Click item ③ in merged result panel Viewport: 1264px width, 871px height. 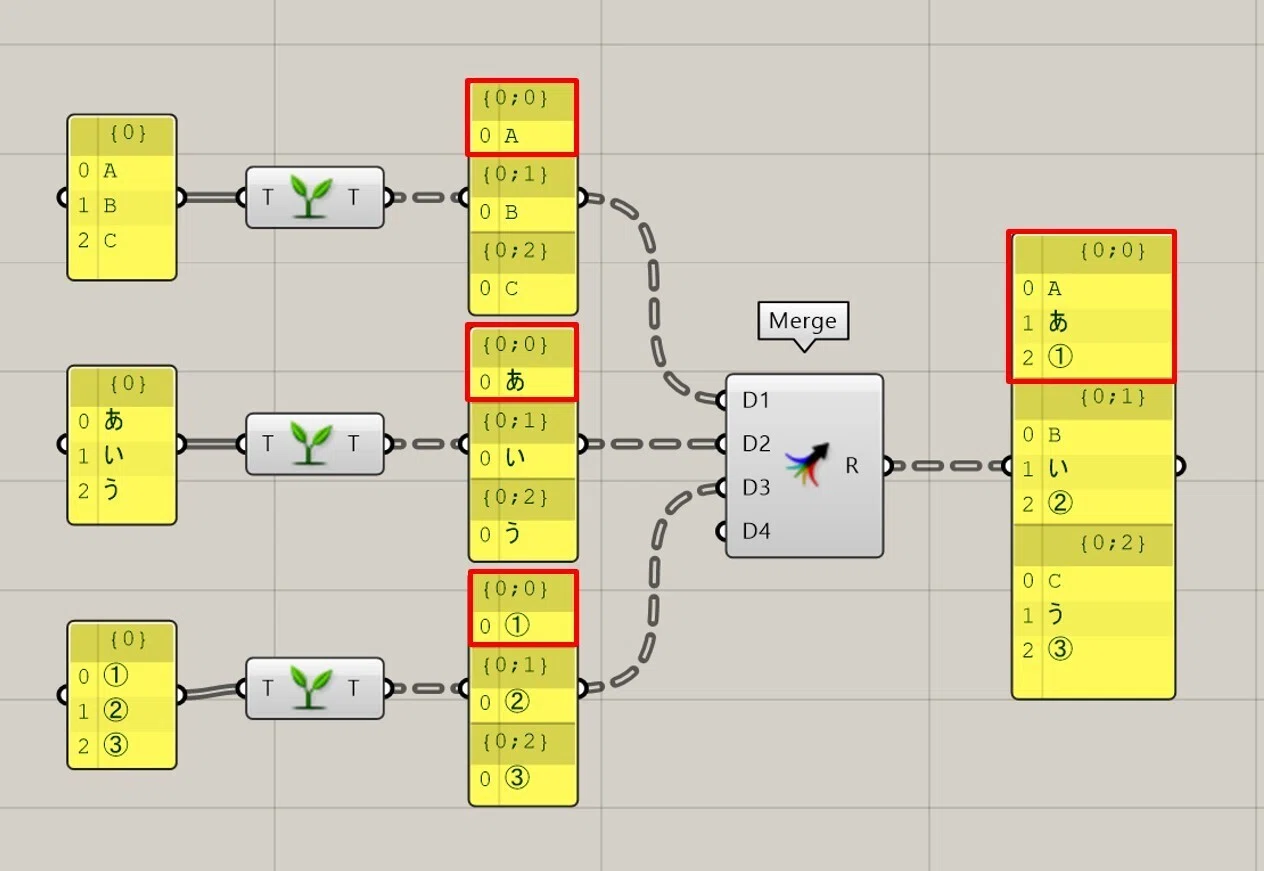pyautogui.click(x=1059, y=650)
